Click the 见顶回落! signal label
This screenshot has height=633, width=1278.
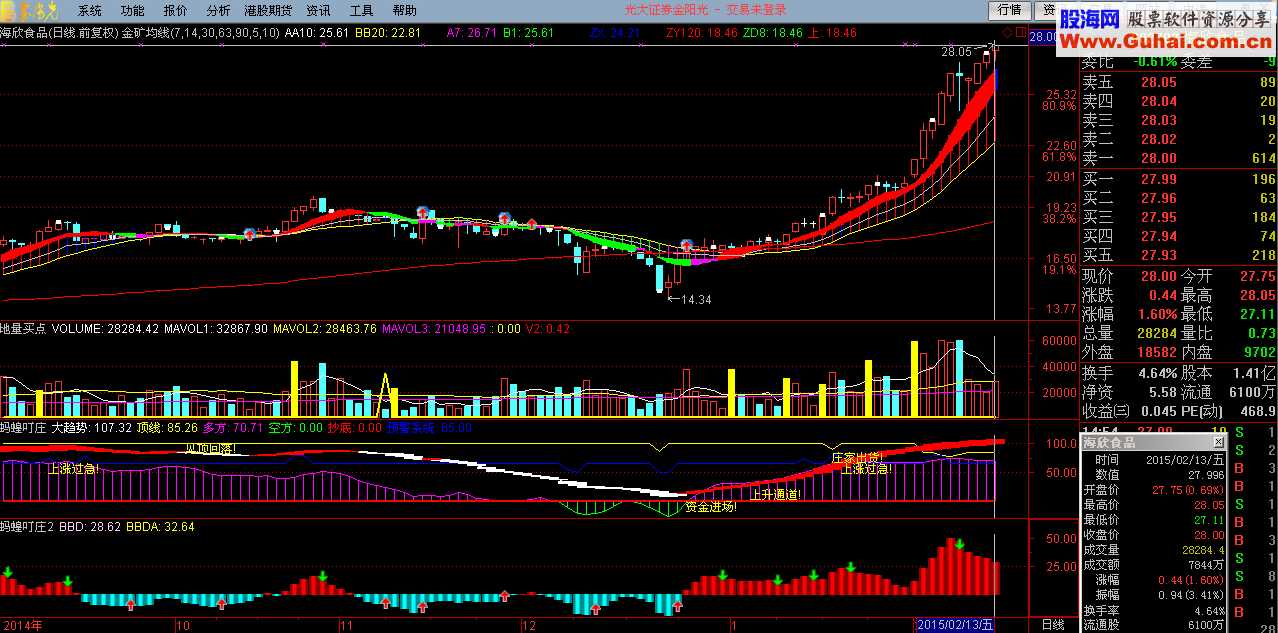click(210, 449)
